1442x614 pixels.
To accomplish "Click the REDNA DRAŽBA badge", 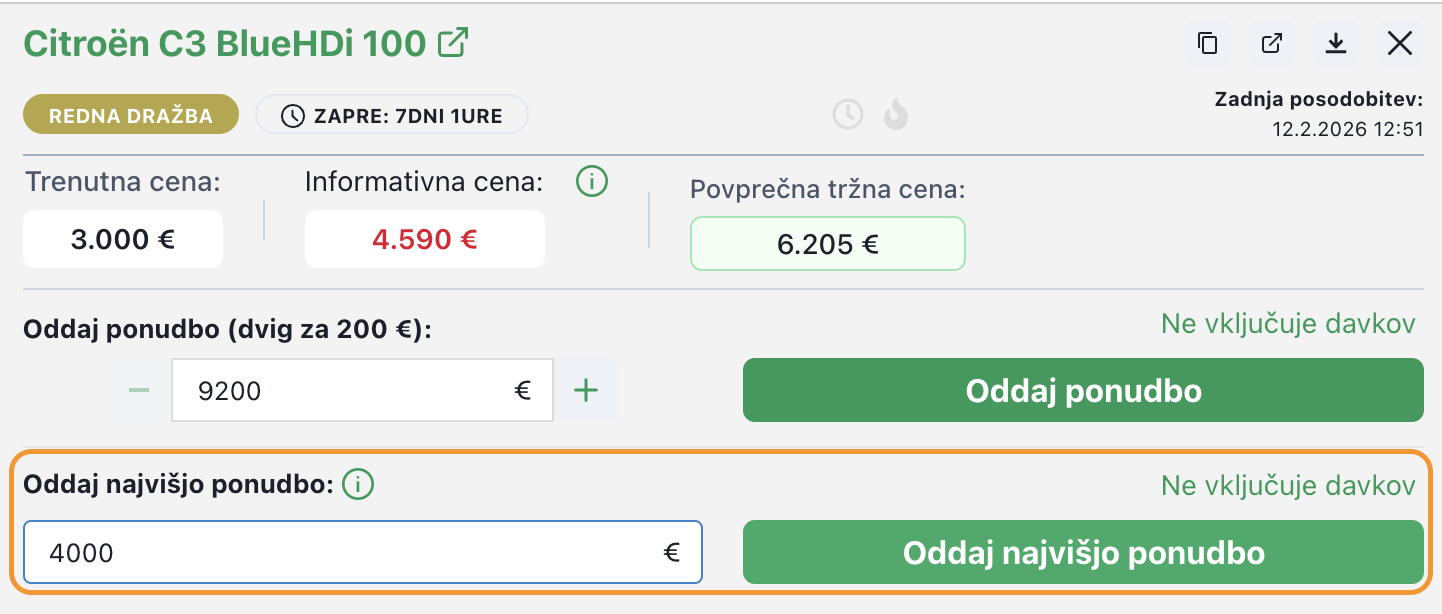I will pos(131,115).
